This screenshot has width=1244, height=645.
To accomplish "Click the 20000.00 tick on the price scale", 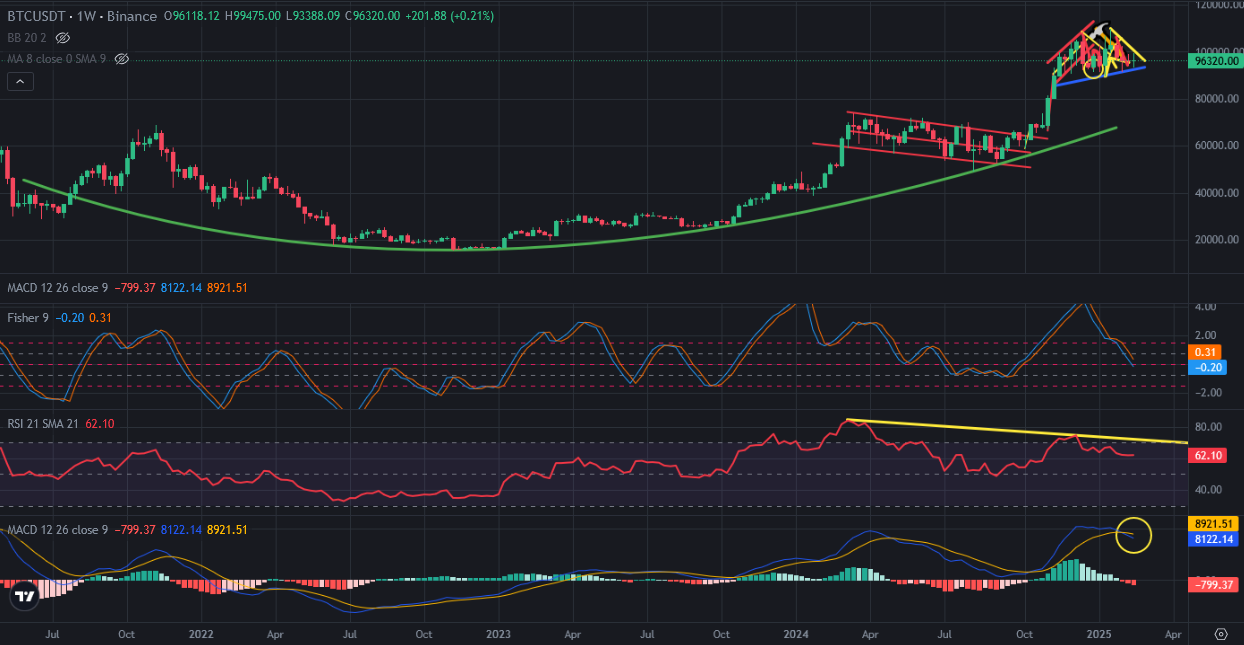I will point(1217,239).
